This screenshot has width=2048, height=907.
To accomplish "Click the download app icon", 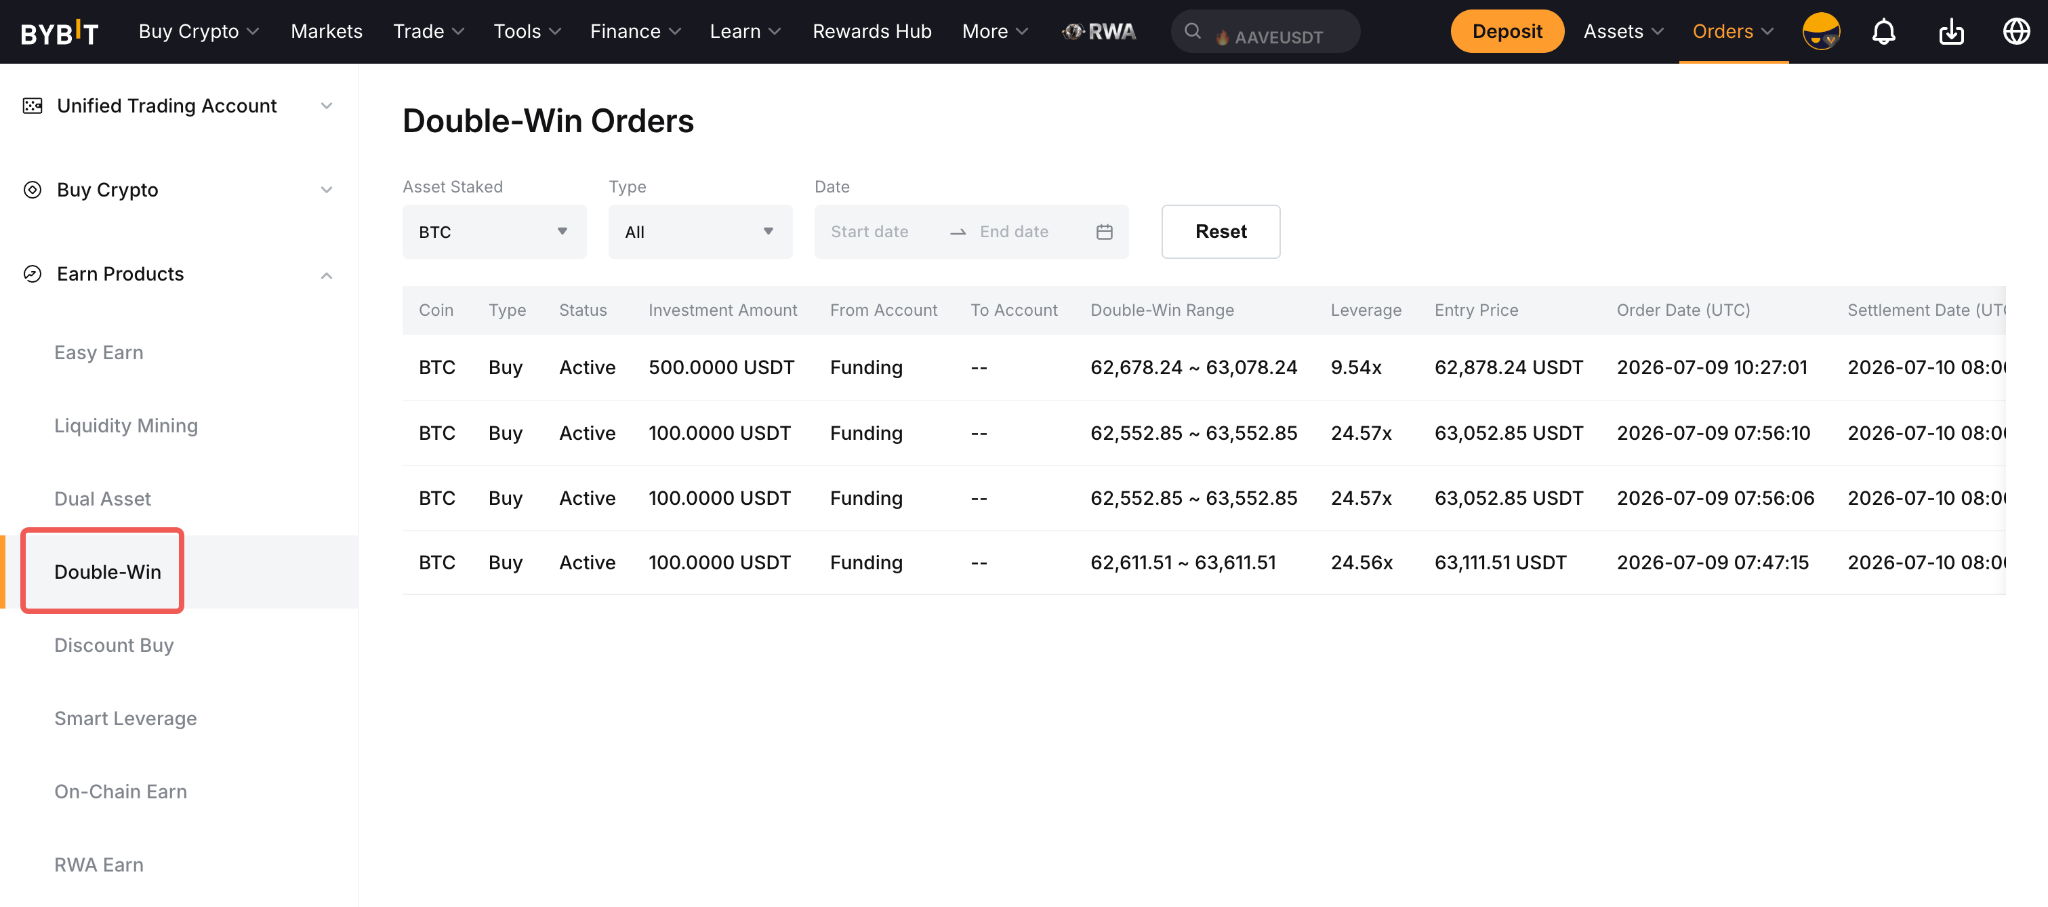I will (x=1951, y=32).
